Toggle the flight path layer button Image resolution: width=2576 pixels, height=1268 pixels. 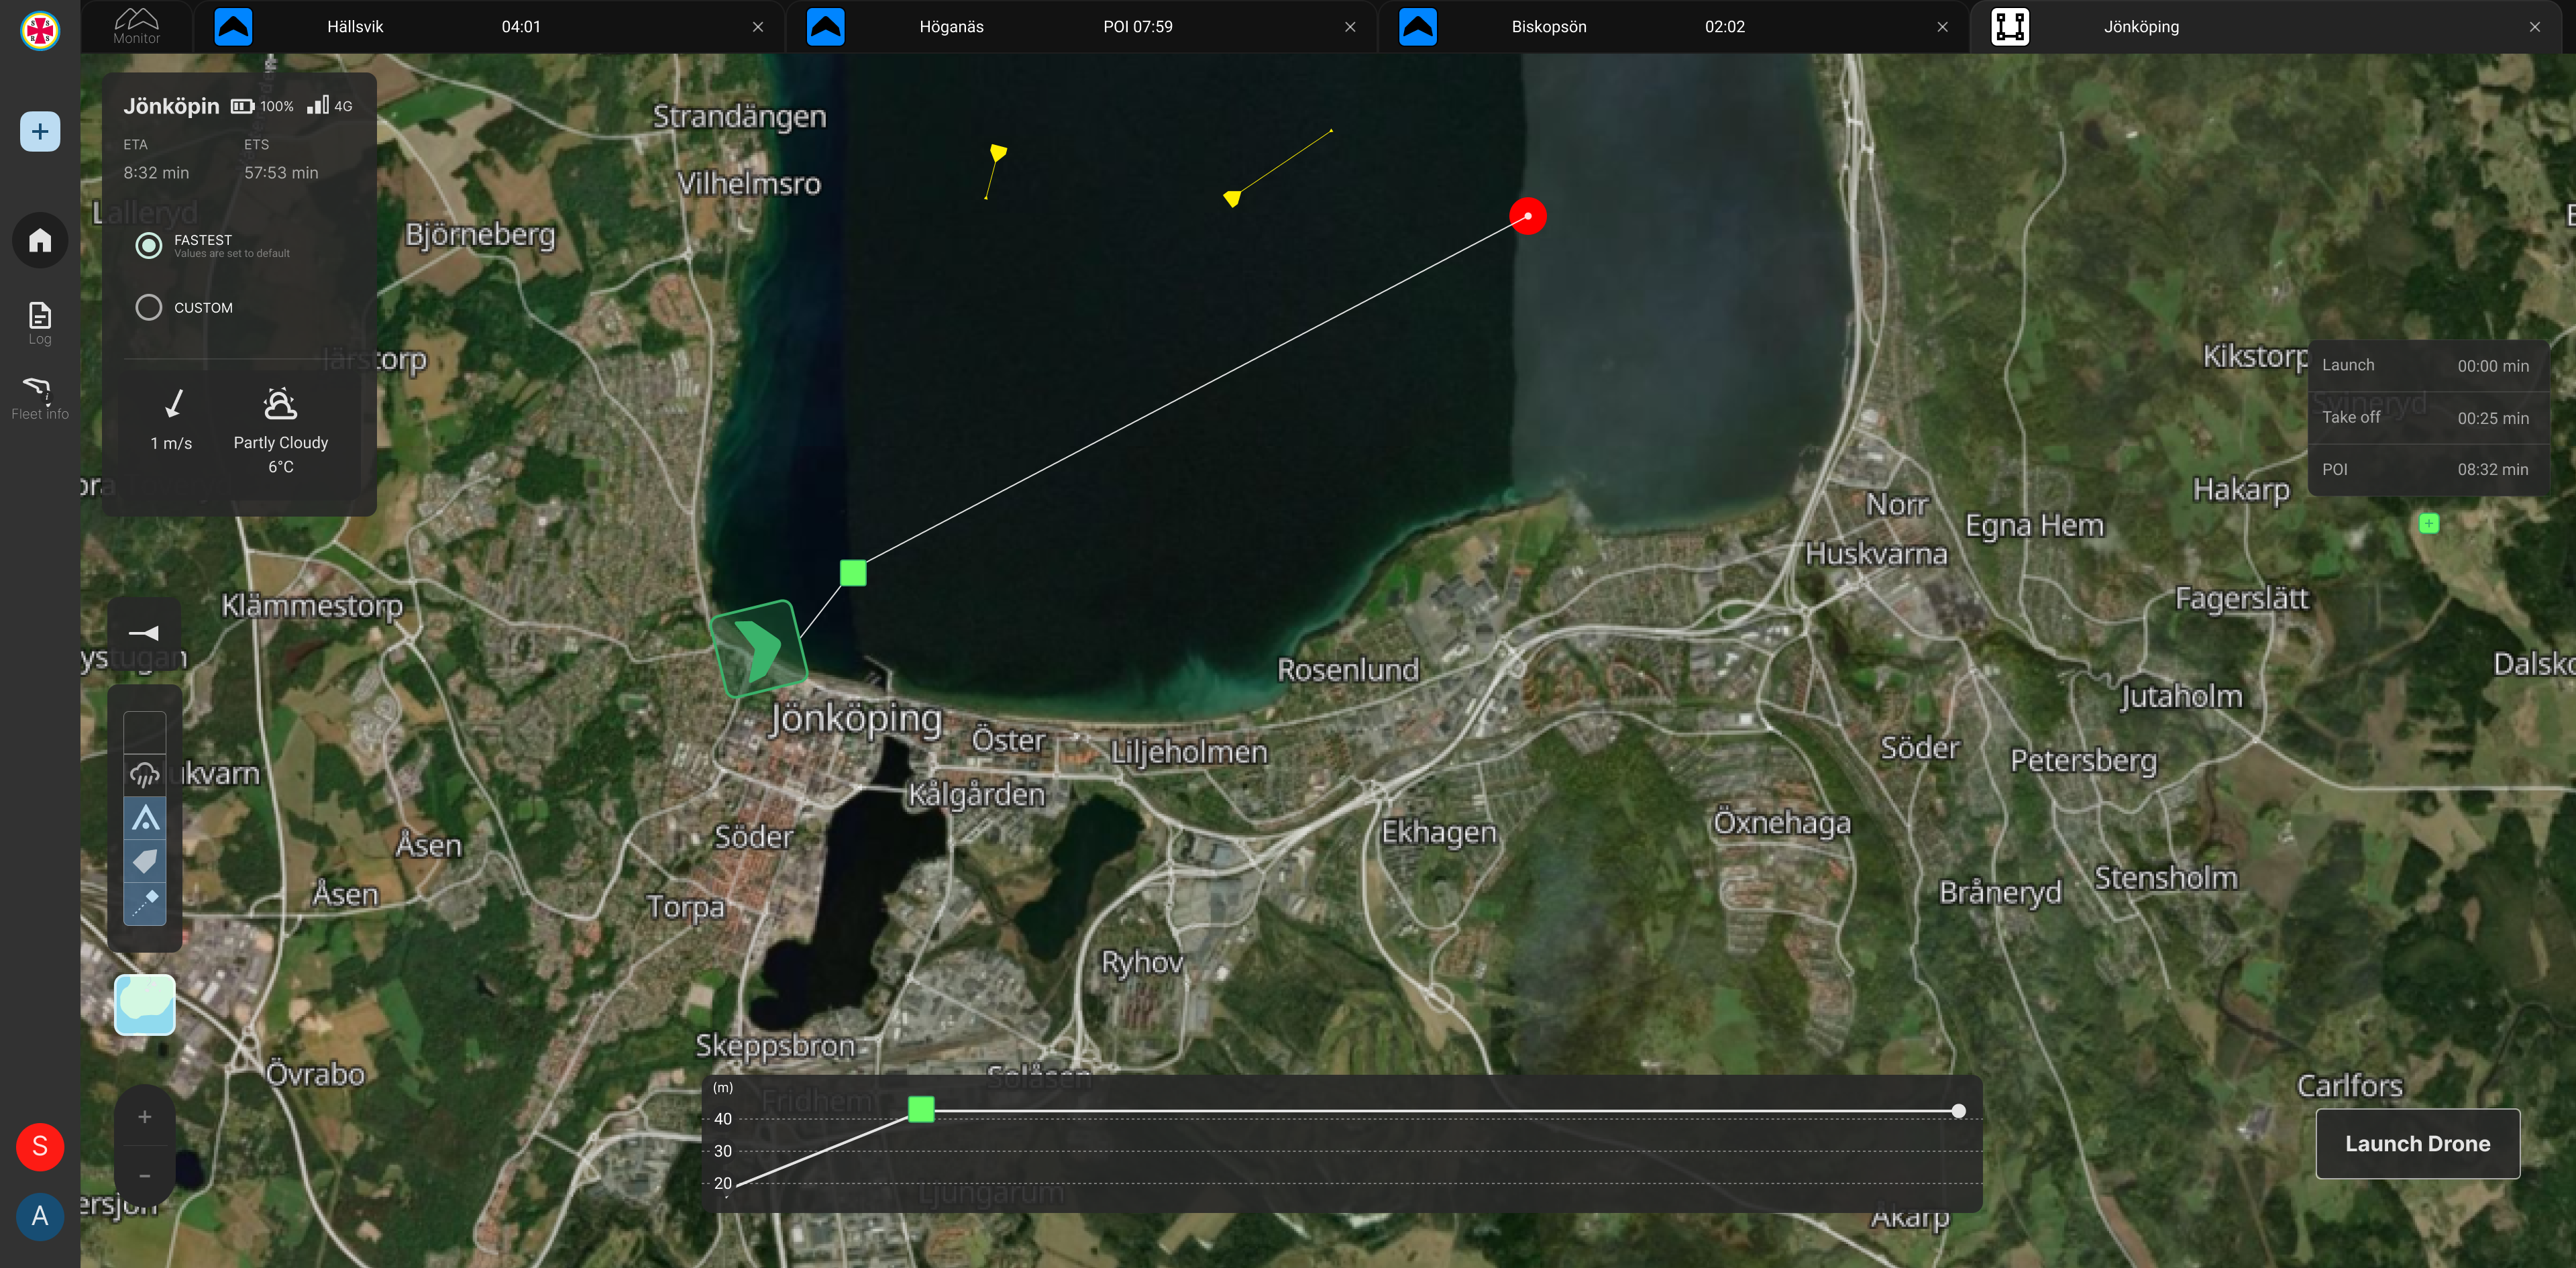(x=145, y=904)
